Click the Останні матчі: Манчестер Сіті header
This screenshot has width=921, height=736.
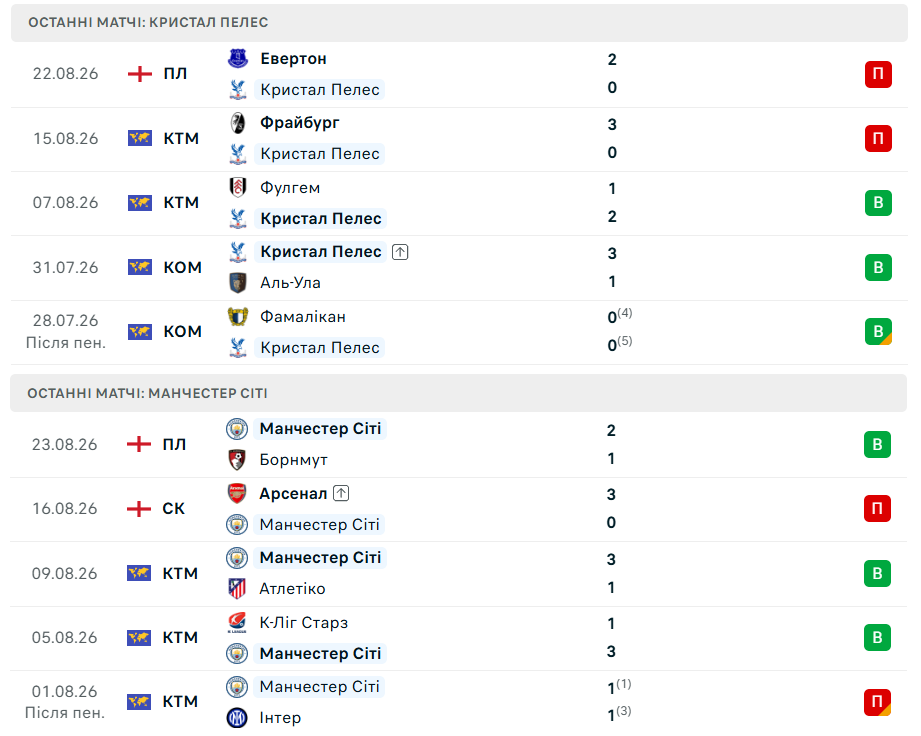click(459, 393)
